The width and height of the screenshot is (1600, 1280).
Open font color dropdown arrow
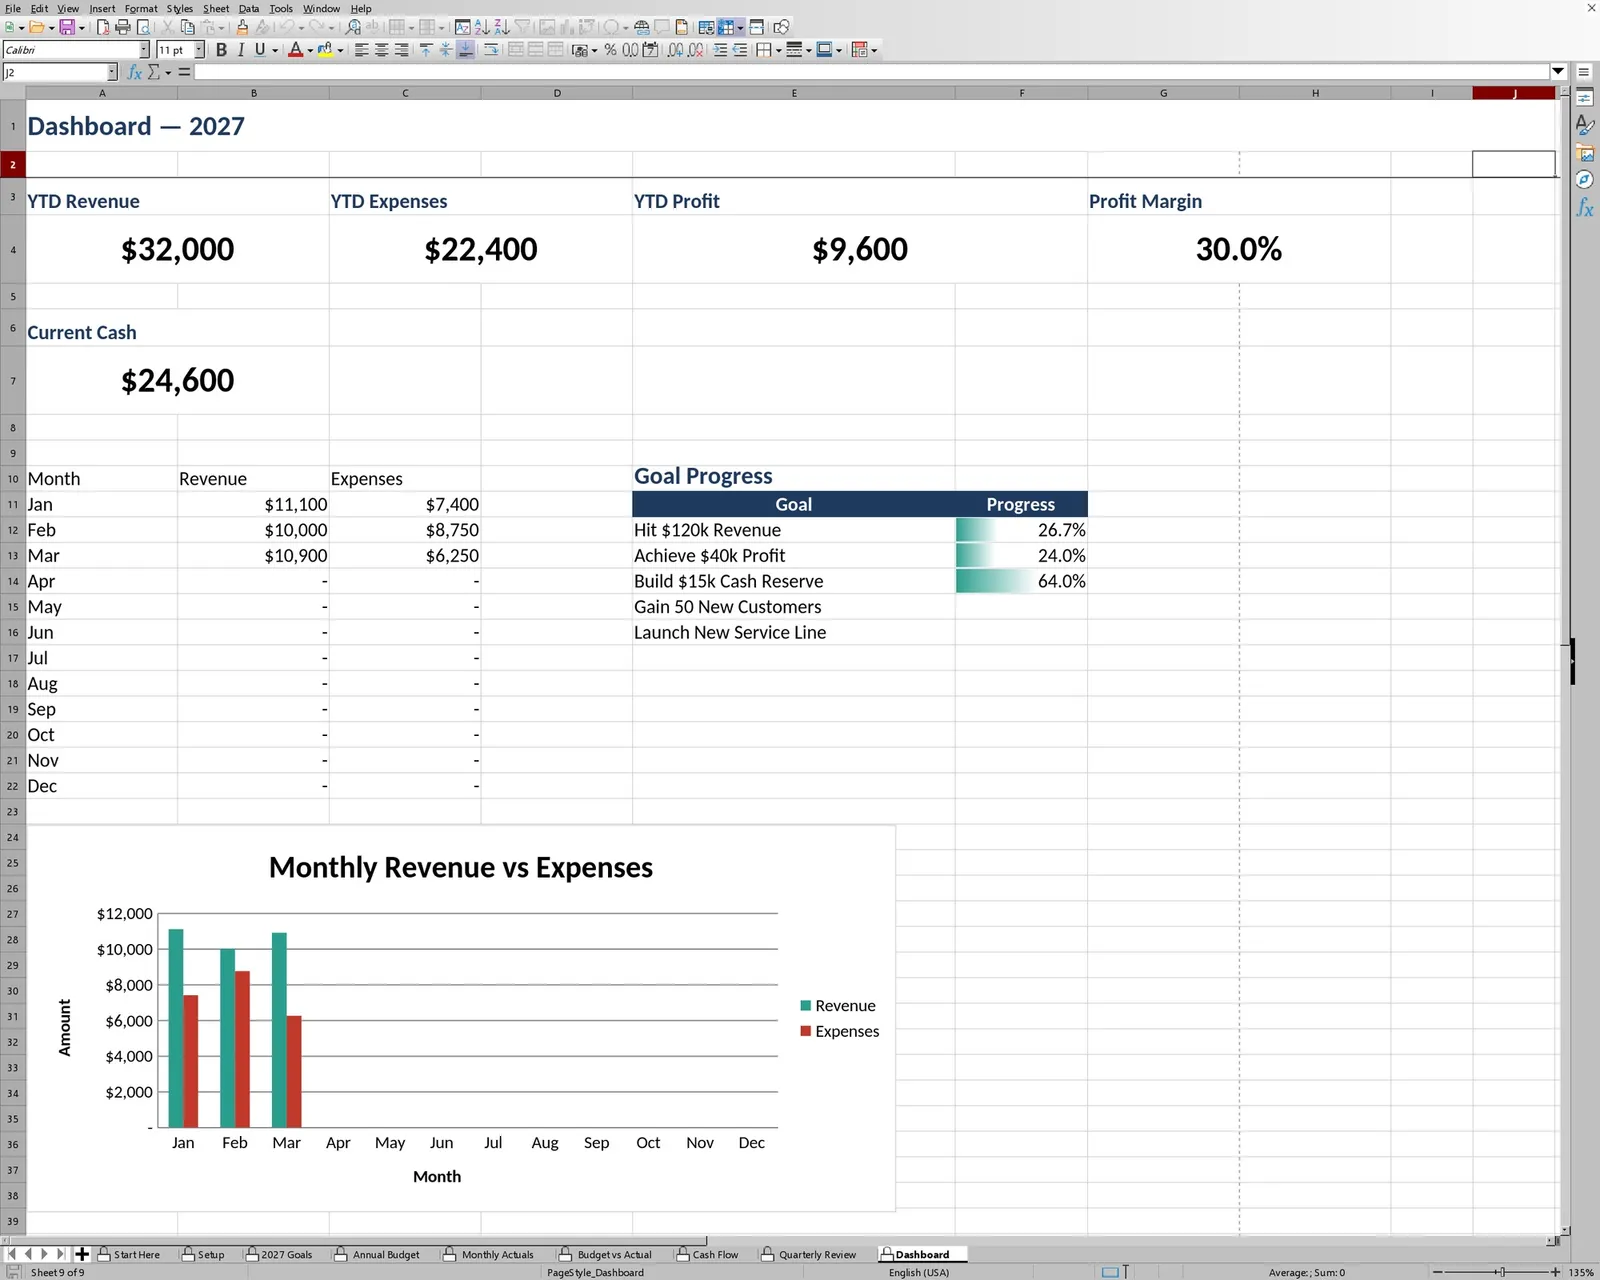pos(310,50)
